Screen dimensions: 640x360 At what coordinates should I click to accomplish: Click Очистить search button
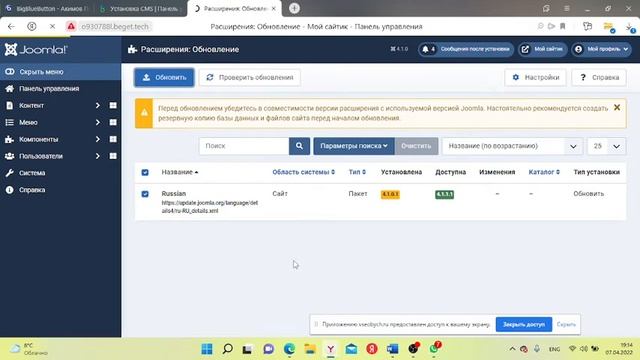(x=416, y=146)
